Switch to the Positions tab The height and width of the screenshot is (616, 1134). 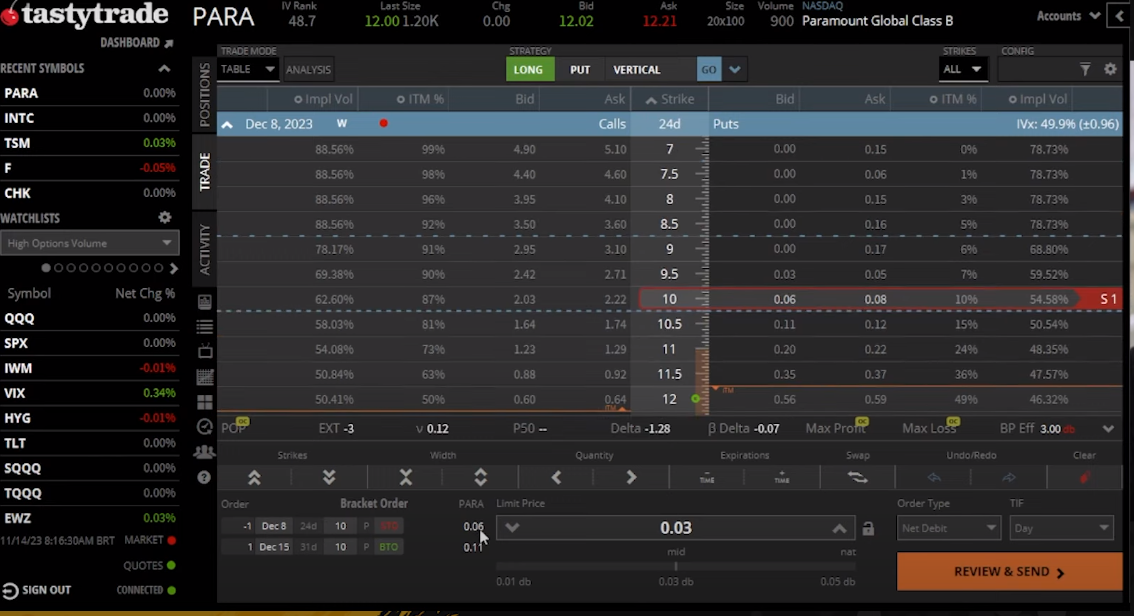205,95
